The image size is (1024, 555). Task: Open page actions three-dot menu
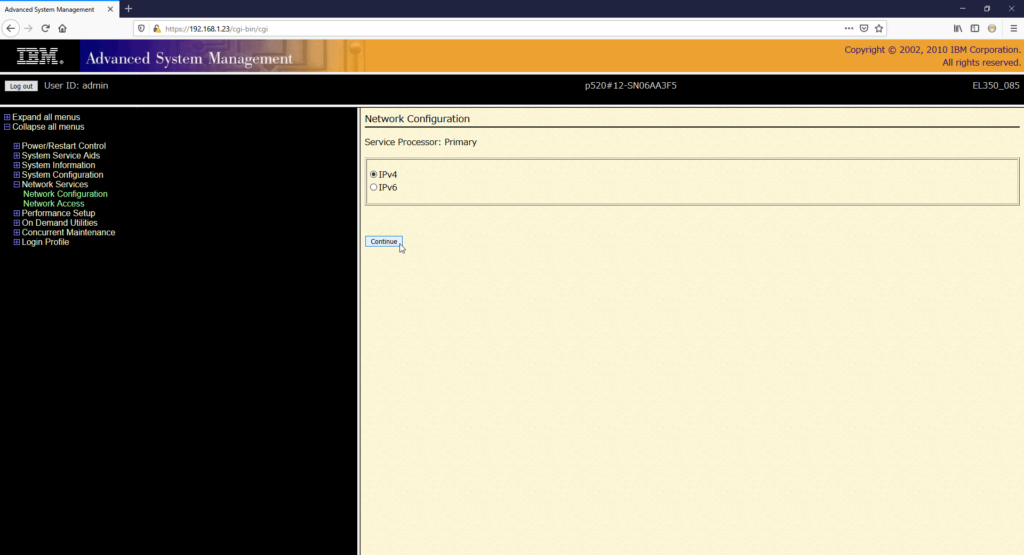click(848, 29)
